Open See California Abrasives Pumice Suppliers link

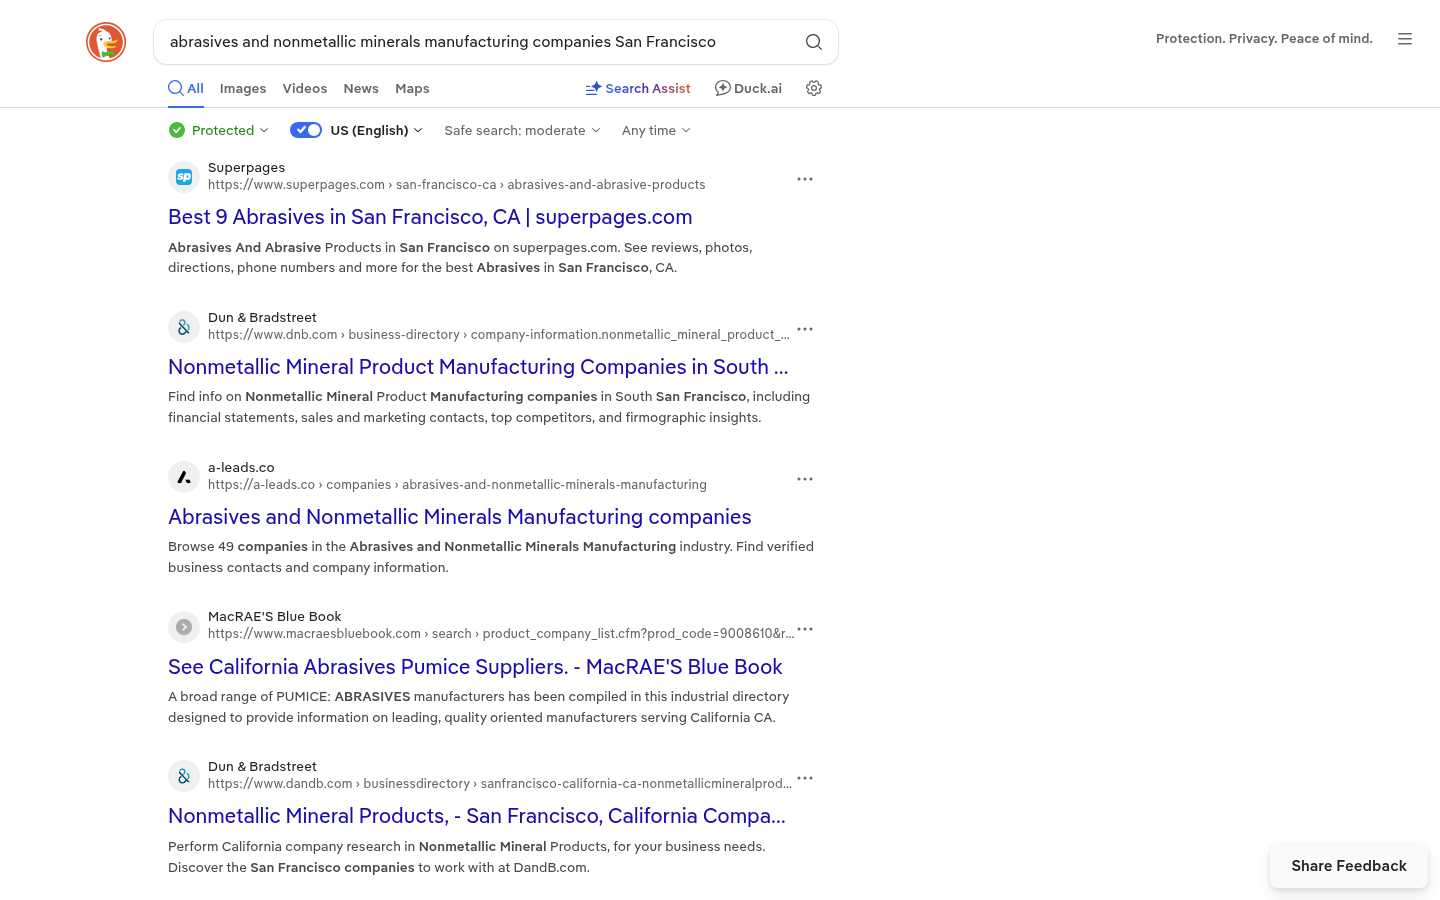coord(475,667)
